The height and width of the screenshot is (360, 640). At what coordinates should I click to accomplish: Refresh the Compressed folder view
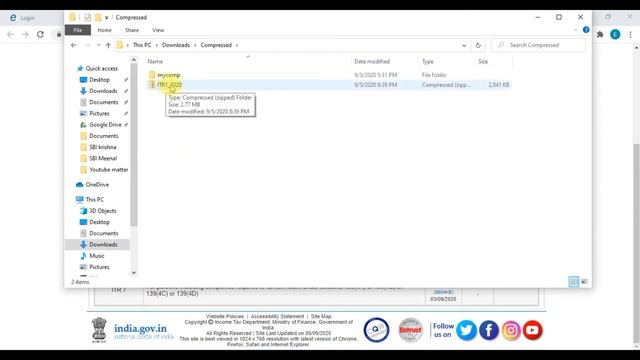pos(478,45)
